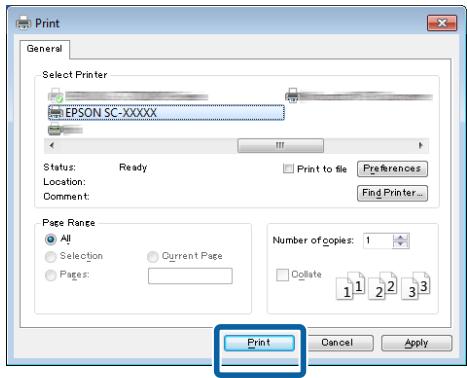Viewport: 467px width, 378px height.
Task: Choose the Pages radio button
Action: [51, 275]
